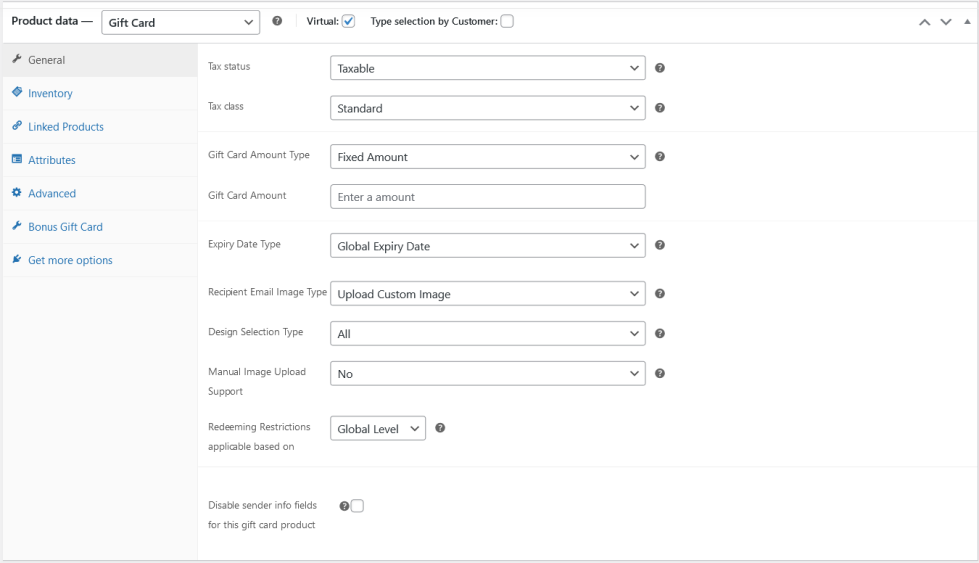Enable Type selection by Customer checkbox
This screenshot has height=563, width=979.
pos(507,22)
